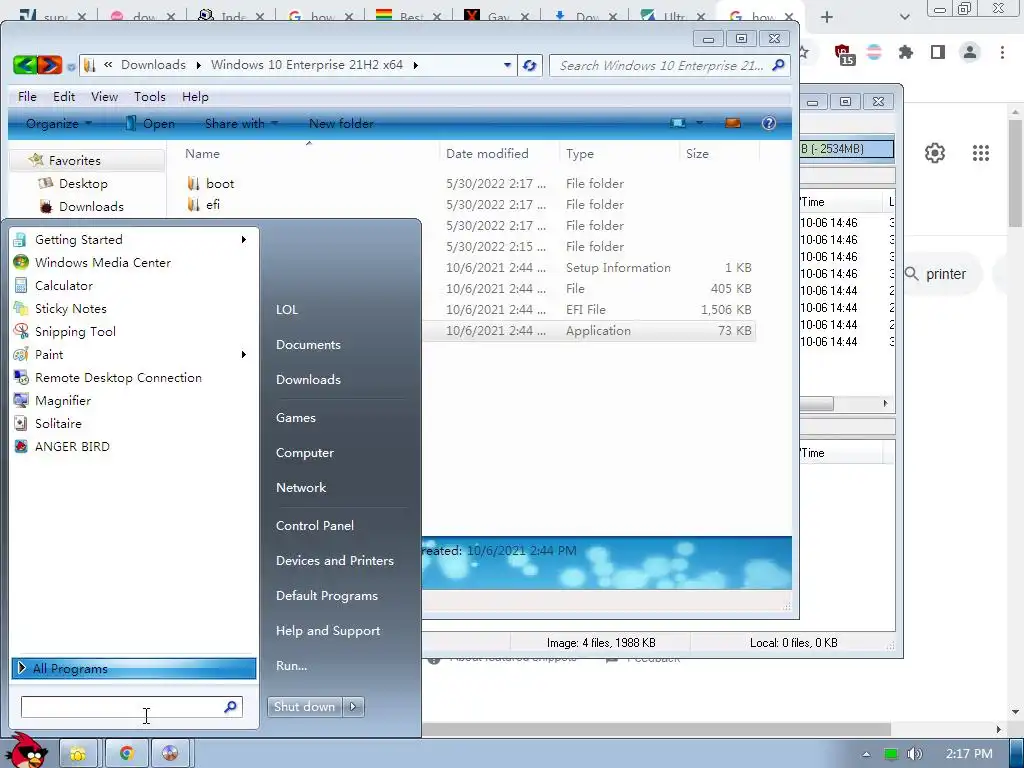This screenshot has height=768, width=1024.
Task: Expand Paint recent files arrow
Action: tap(244, 355)
